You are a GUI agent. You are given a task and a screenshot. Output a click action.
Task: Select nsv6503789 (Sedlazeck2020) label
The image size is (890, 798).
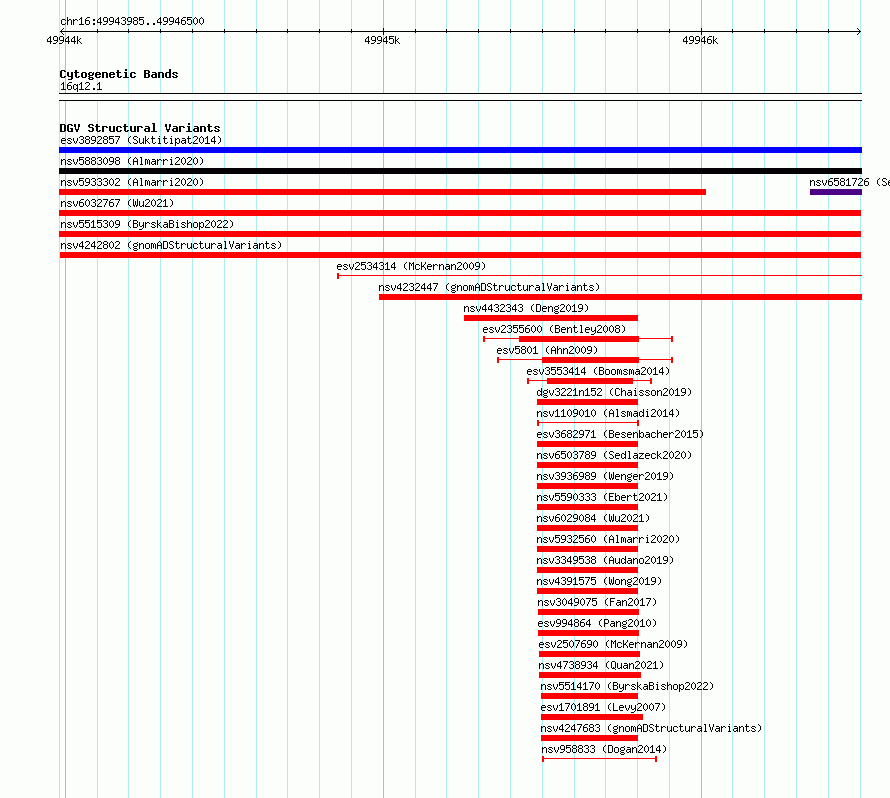614,455
